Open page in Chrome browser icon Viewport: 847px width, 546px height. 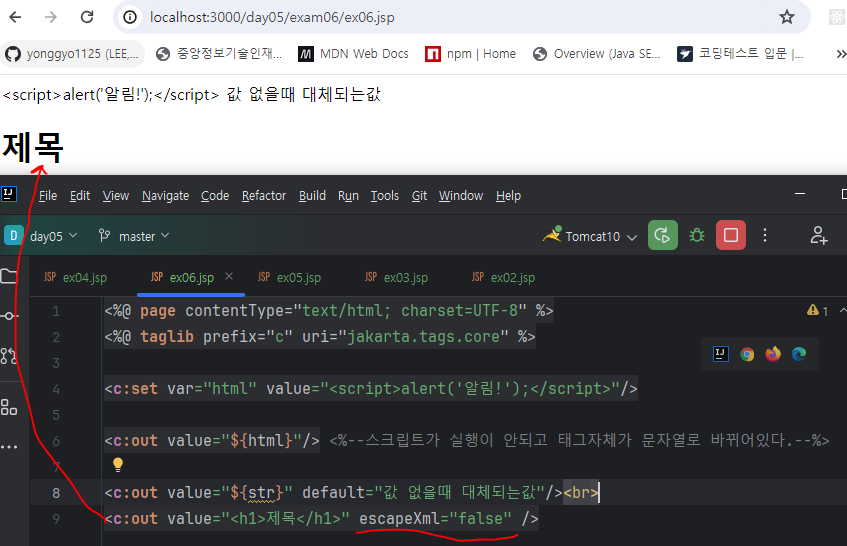tap(747, 354)
